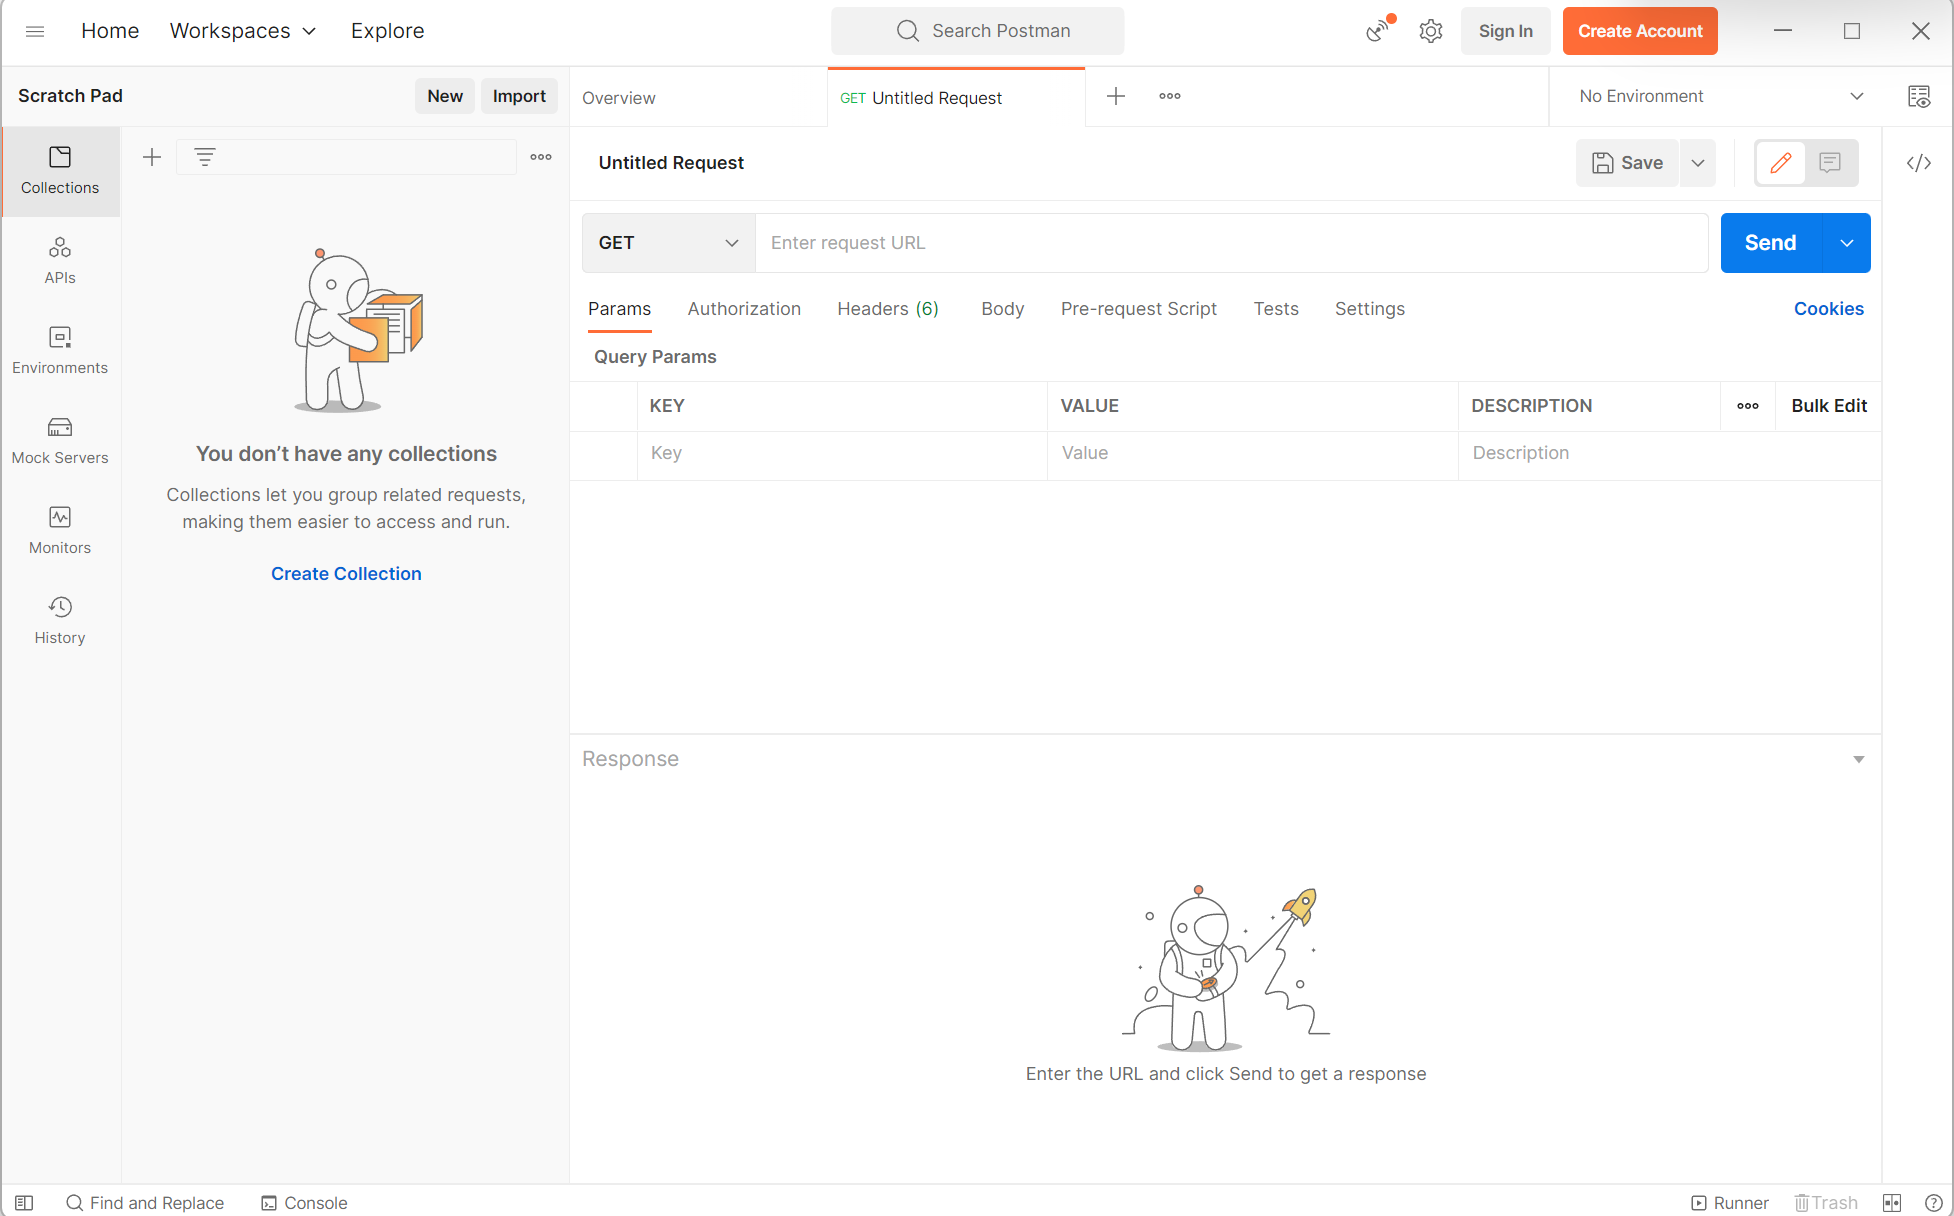Open the Code snippet panel icon
1954x1216 pixels.
click(1918, 163)
